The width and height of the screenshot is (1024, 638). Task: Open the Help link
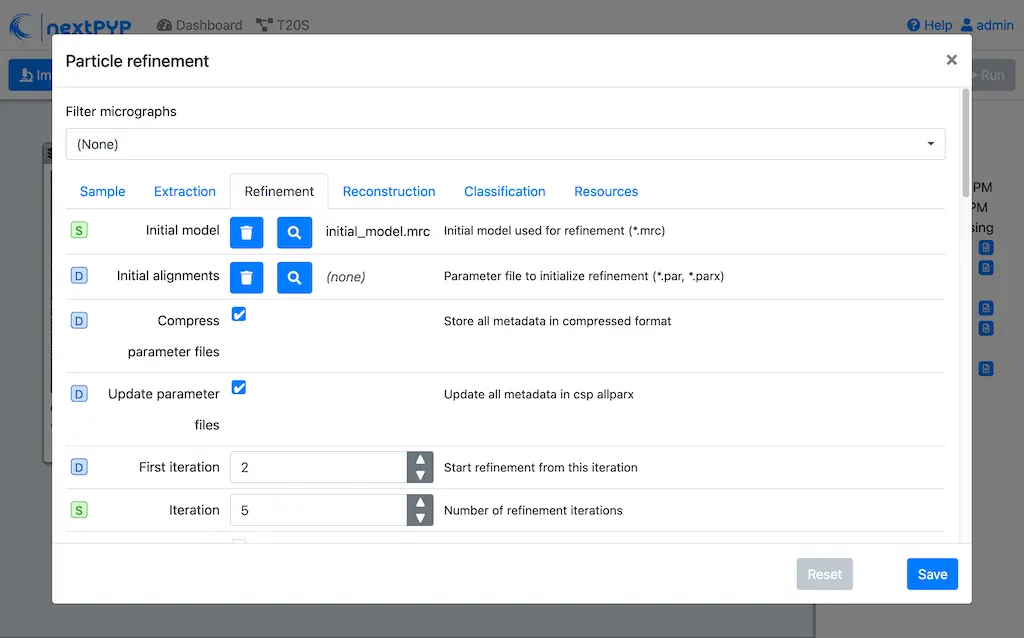coord(929,25)
